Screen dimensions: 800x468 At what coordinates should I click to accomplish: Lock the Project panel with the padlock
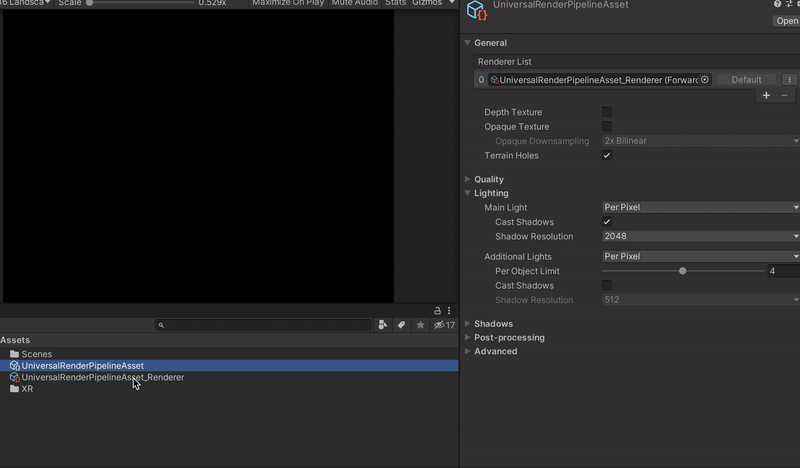tap(437, 310)
